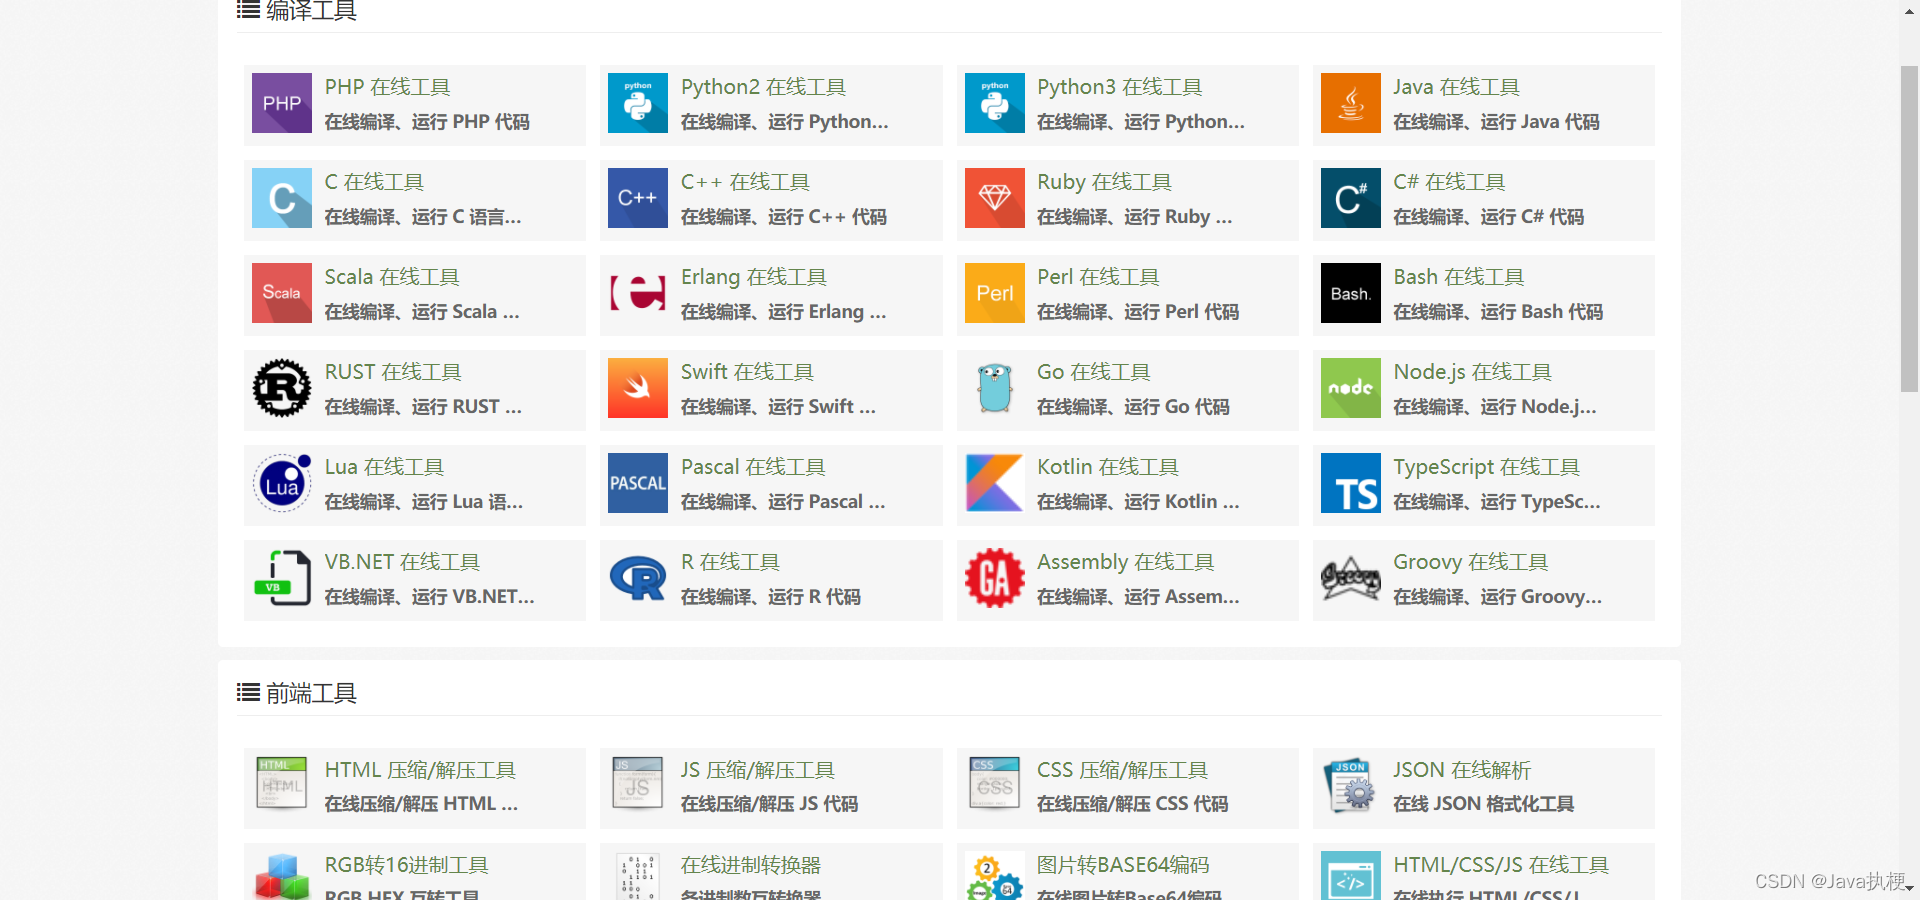The width and height of the screenshot is (1920, 900).
Task: Click the HTML/CSS/JS code window icon
Action: (x=1351, y=876)
